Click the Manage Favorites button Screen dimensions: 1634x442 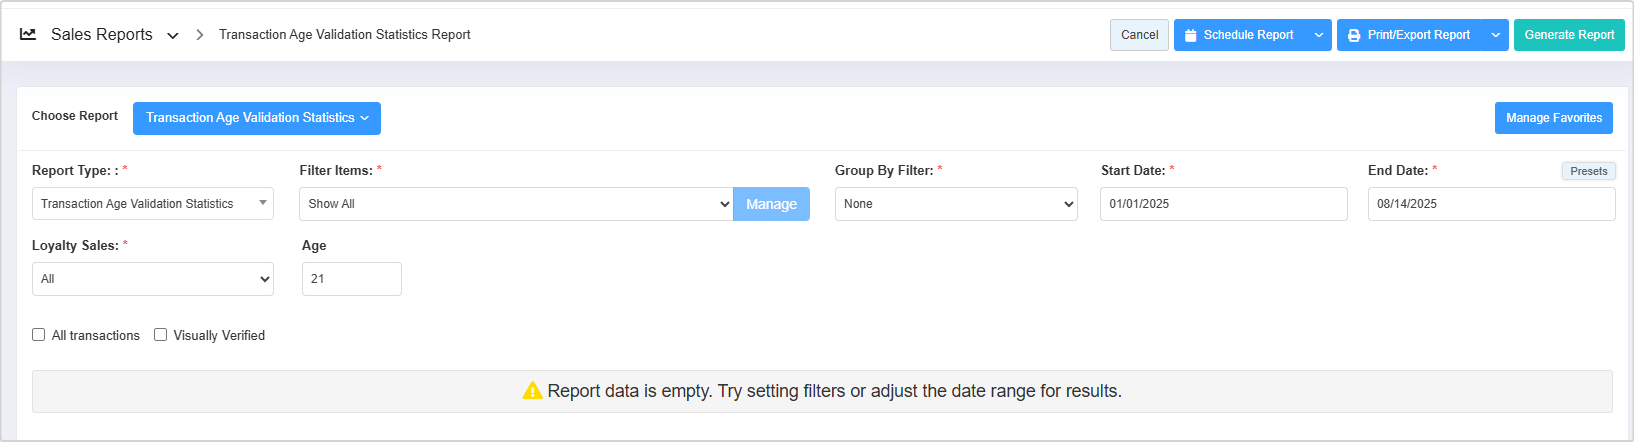[x=1553, y=118]
